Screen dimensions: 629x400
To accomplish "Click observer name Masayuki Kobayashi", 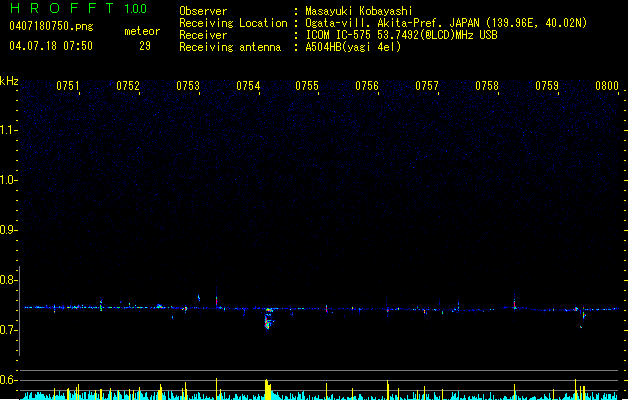I will (x=359, y=11).
